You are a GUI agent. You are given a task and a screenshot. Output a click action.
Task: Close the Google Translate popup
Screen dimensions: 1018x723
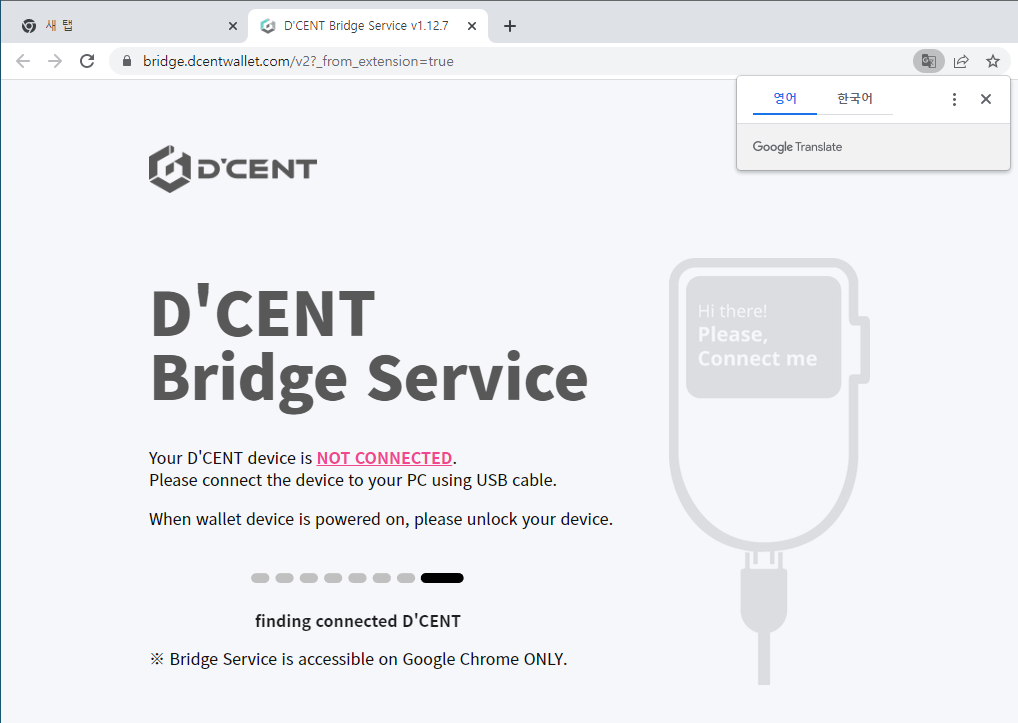click(986, 99)
